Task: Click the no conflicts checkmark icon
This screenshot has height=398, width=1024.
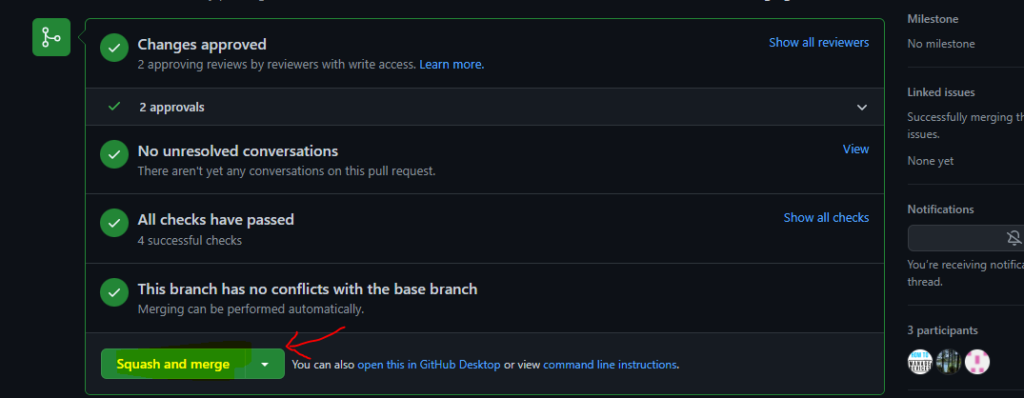Action: [x=114, y=292]
